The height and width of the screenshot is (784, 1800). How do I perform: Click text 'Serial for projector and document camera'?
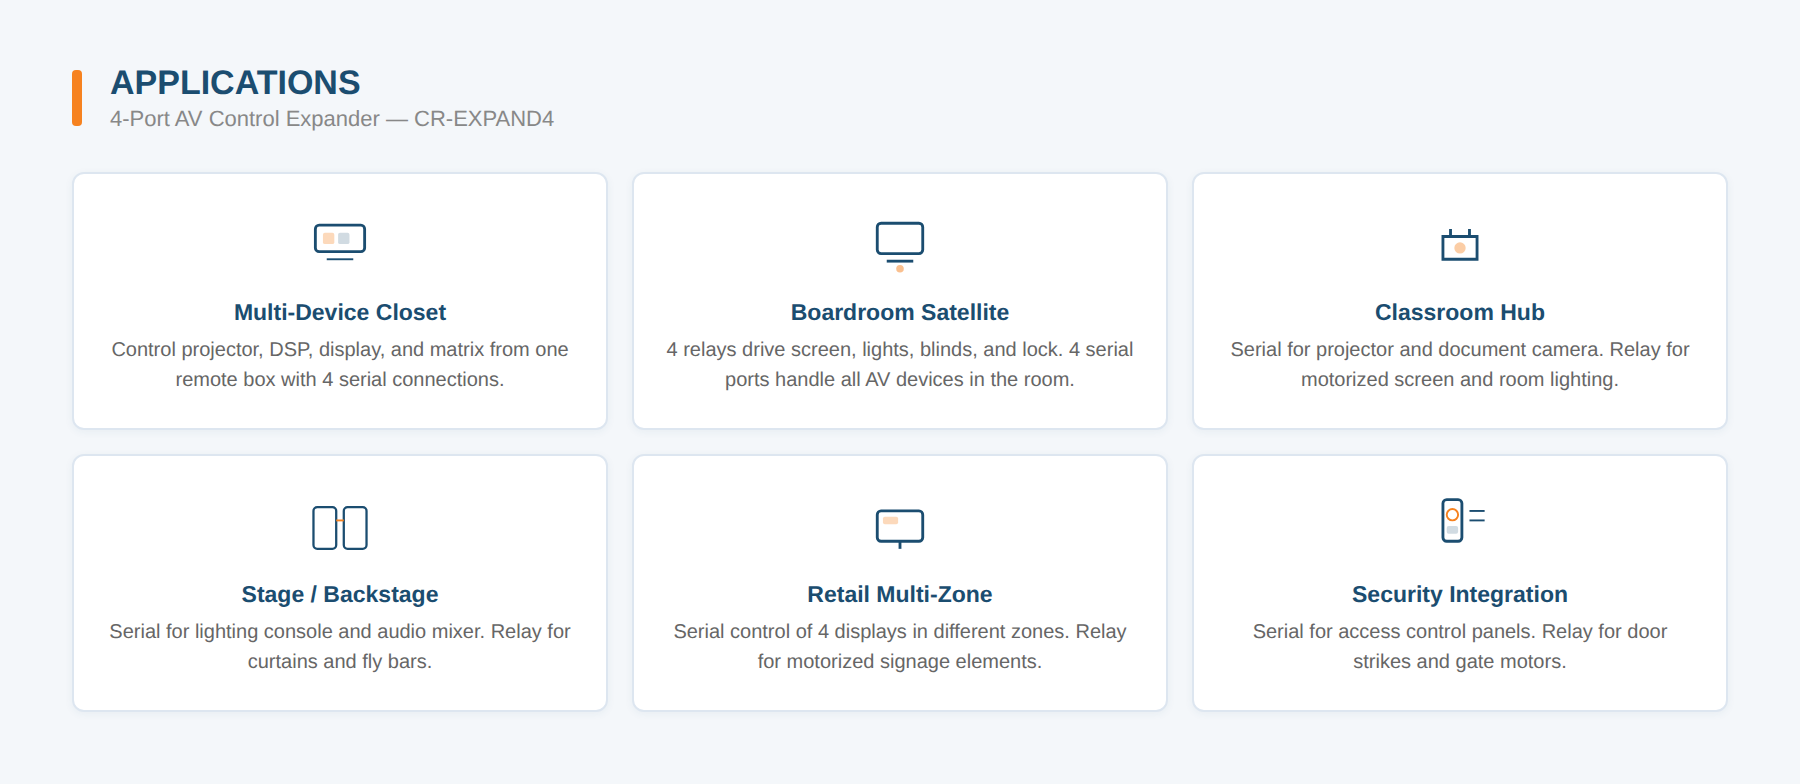[1417, 349]
